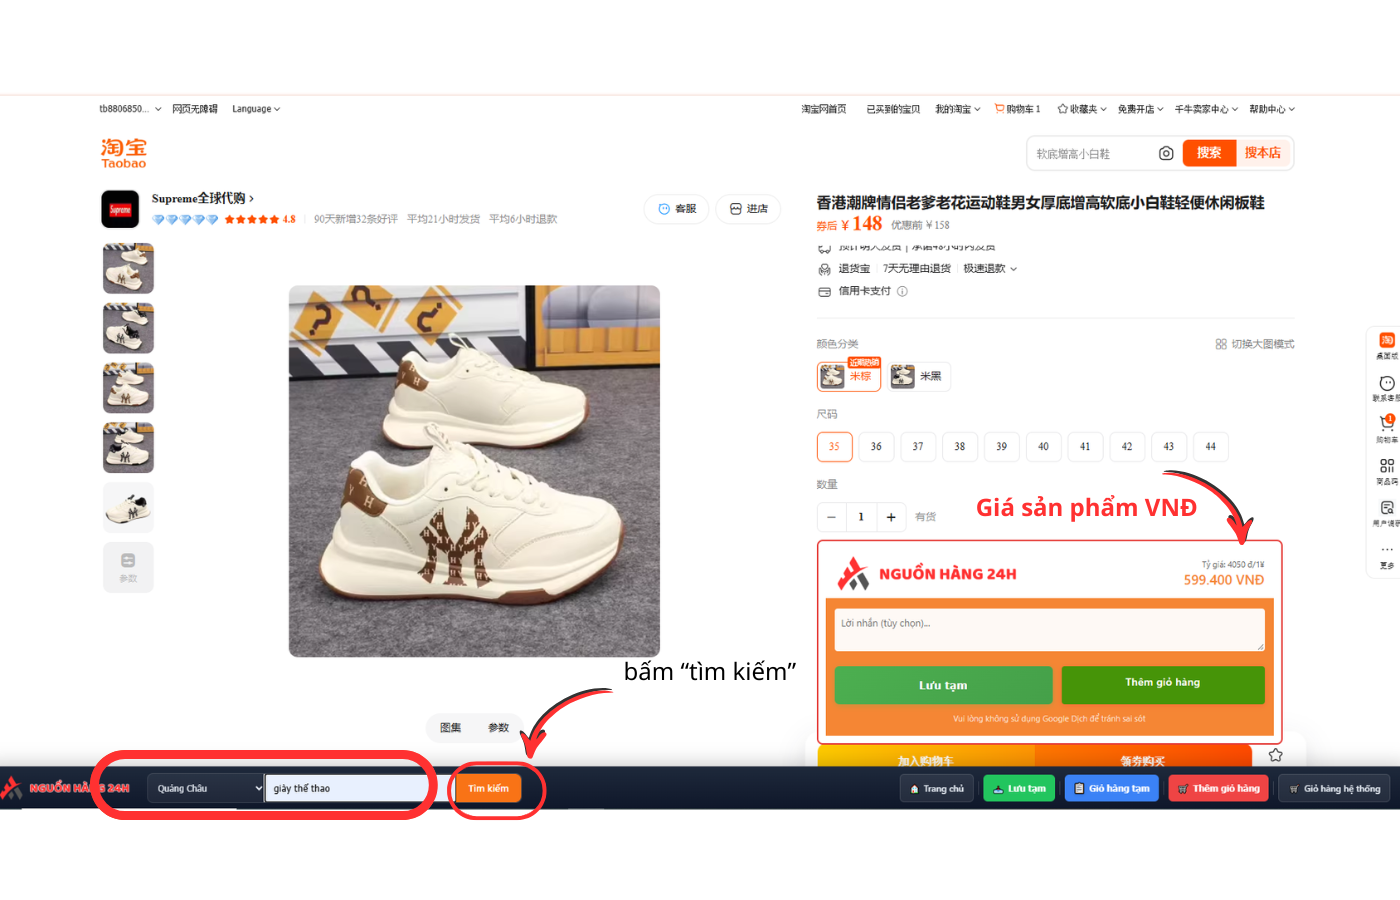Click the camera image search icon
This screenshot has width=1400, height=900.
click(1165, 153)
